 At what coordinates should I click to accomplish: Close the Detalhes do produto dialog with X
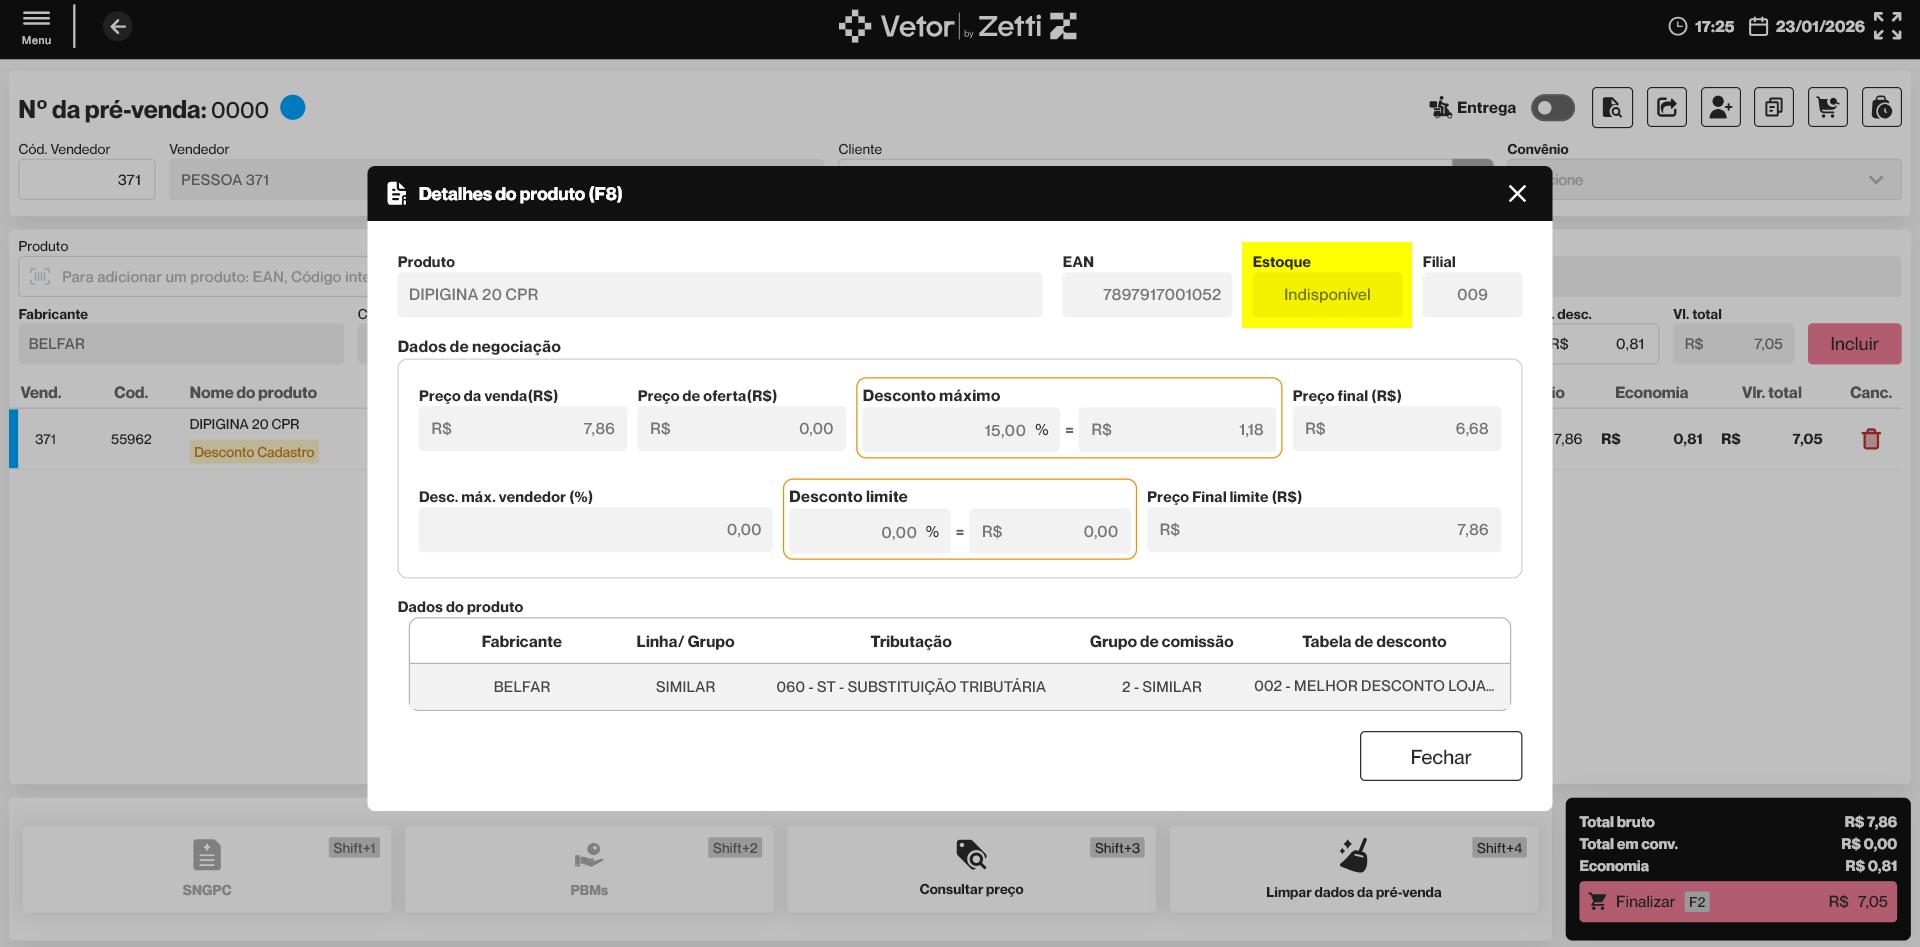tap(1517, 194)
